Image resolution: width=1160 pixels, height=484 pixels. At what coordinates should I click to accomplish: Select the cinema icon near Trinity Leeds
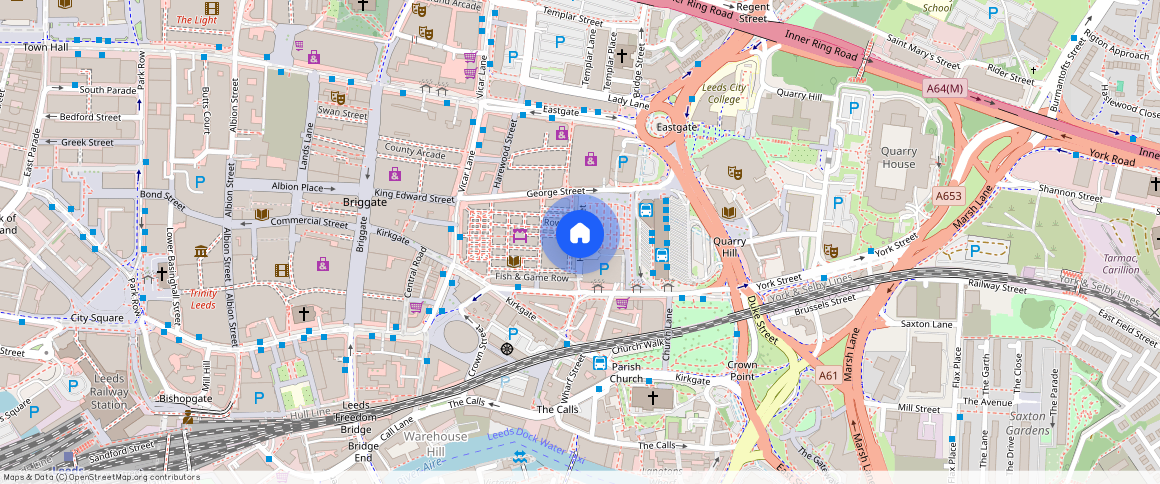[x=282, y=270]
